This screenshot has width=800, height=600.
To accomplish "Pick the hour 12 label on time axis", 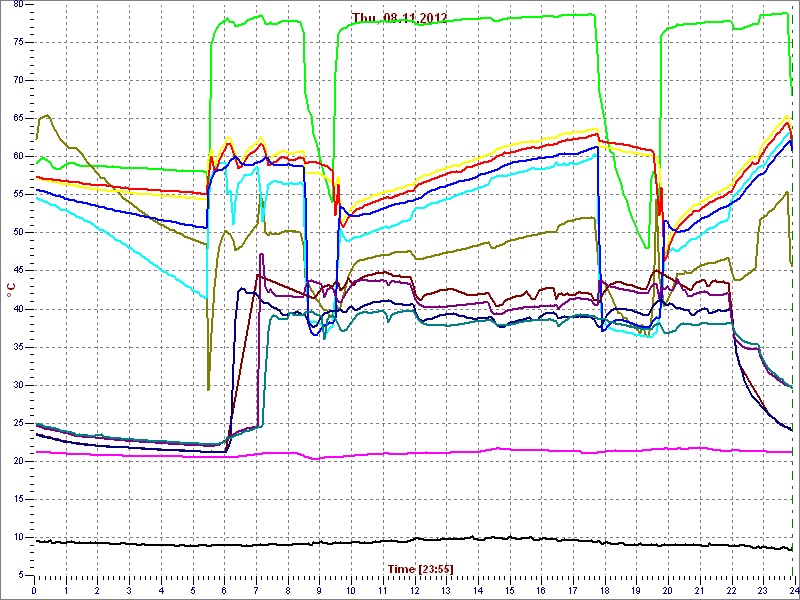I will [x=414, y=590].
